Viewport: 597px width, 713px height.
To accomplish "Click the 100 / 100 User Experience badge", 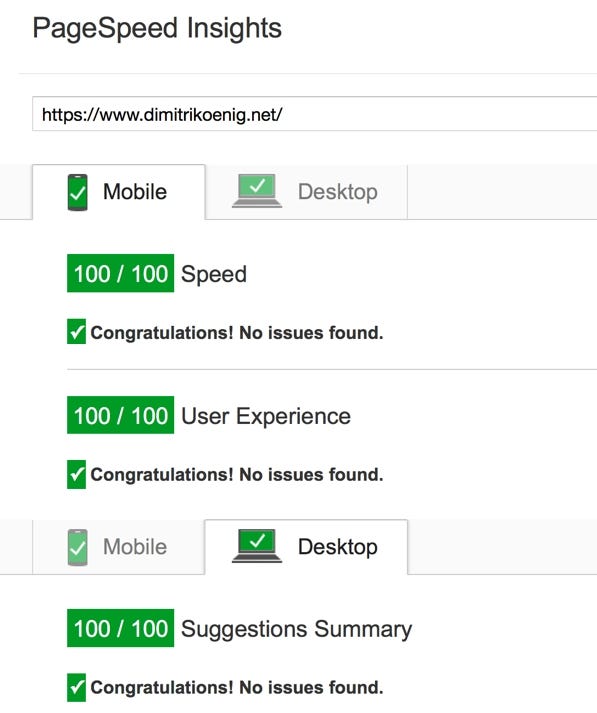I will pos(120,415).
